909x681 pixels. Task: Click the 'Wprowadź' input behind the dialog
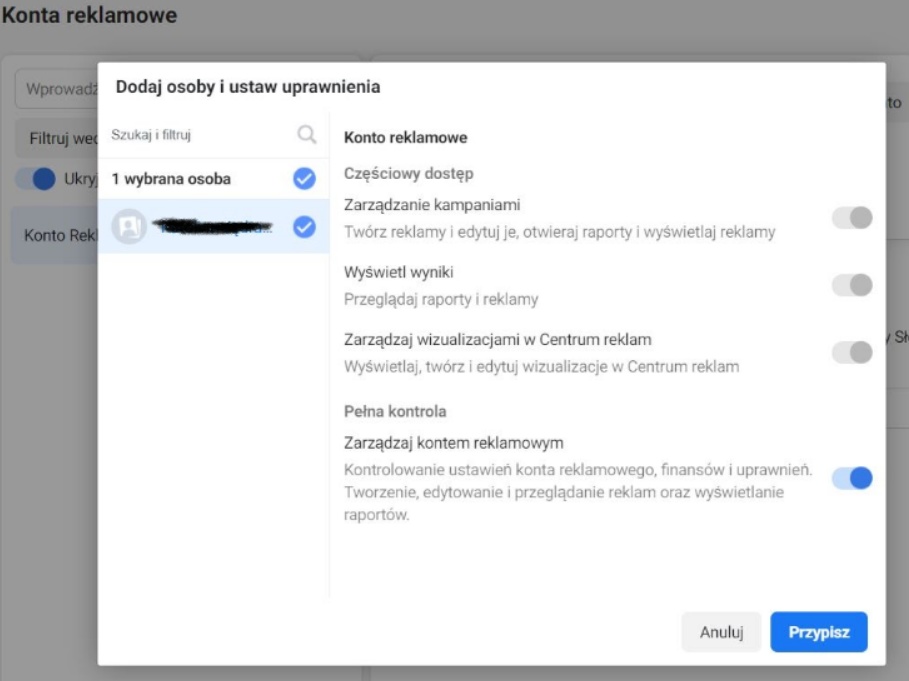tap(57, 90)
